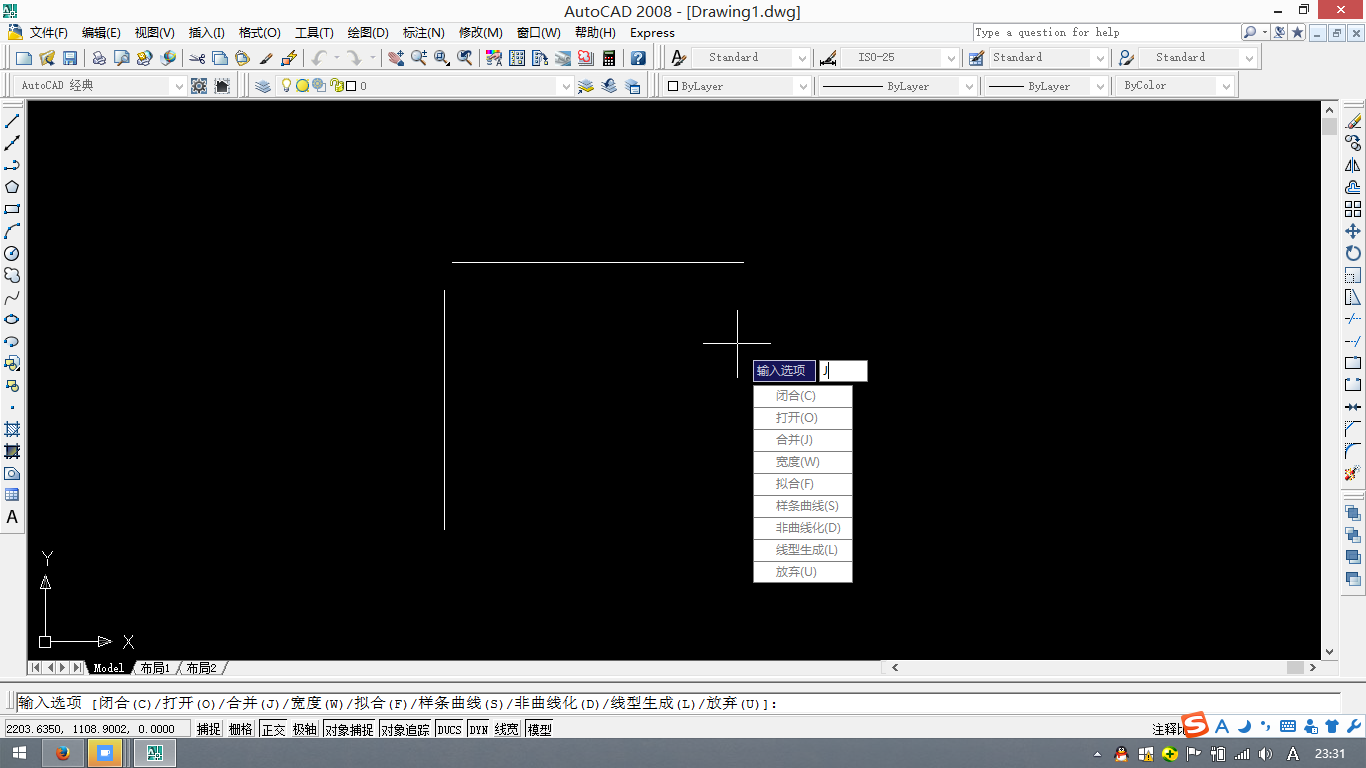Toggle 对象追踪 object tracking in status bar
This screenshot has width=1366, height=768.
(405, 729)
